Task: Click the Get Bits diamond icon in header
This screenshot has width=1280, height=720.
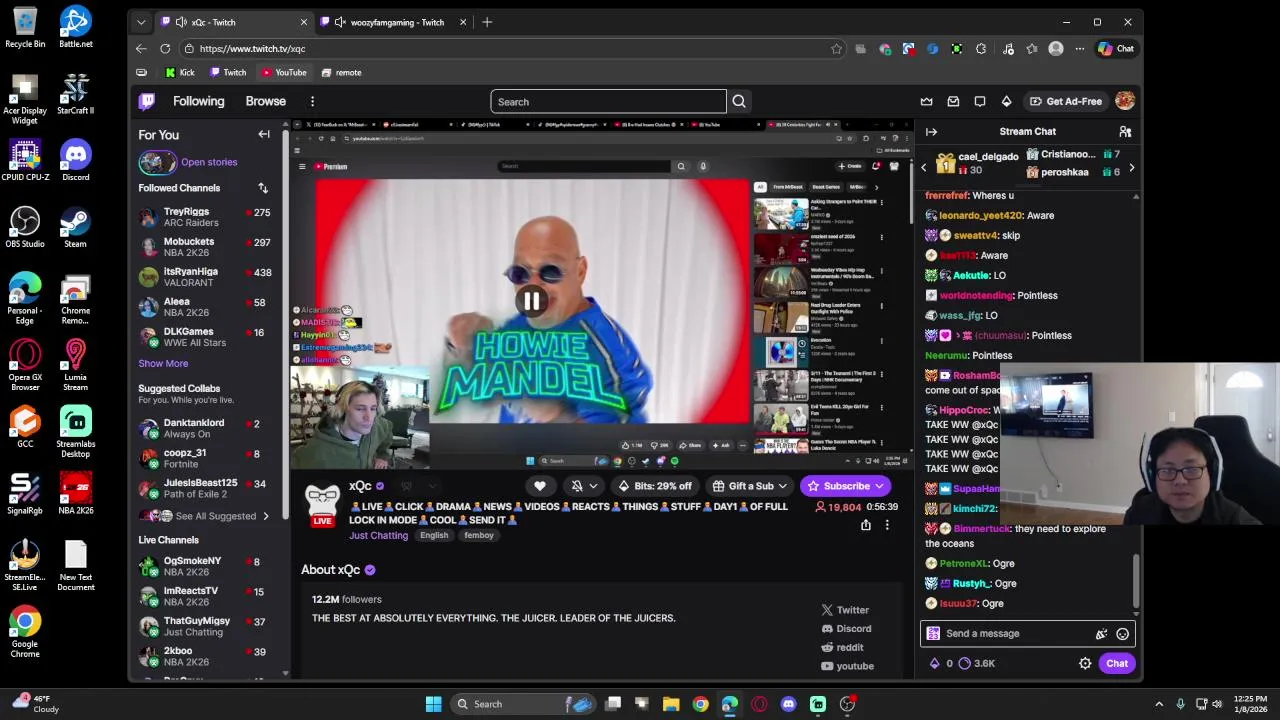Action: (x=1006, y=101)
